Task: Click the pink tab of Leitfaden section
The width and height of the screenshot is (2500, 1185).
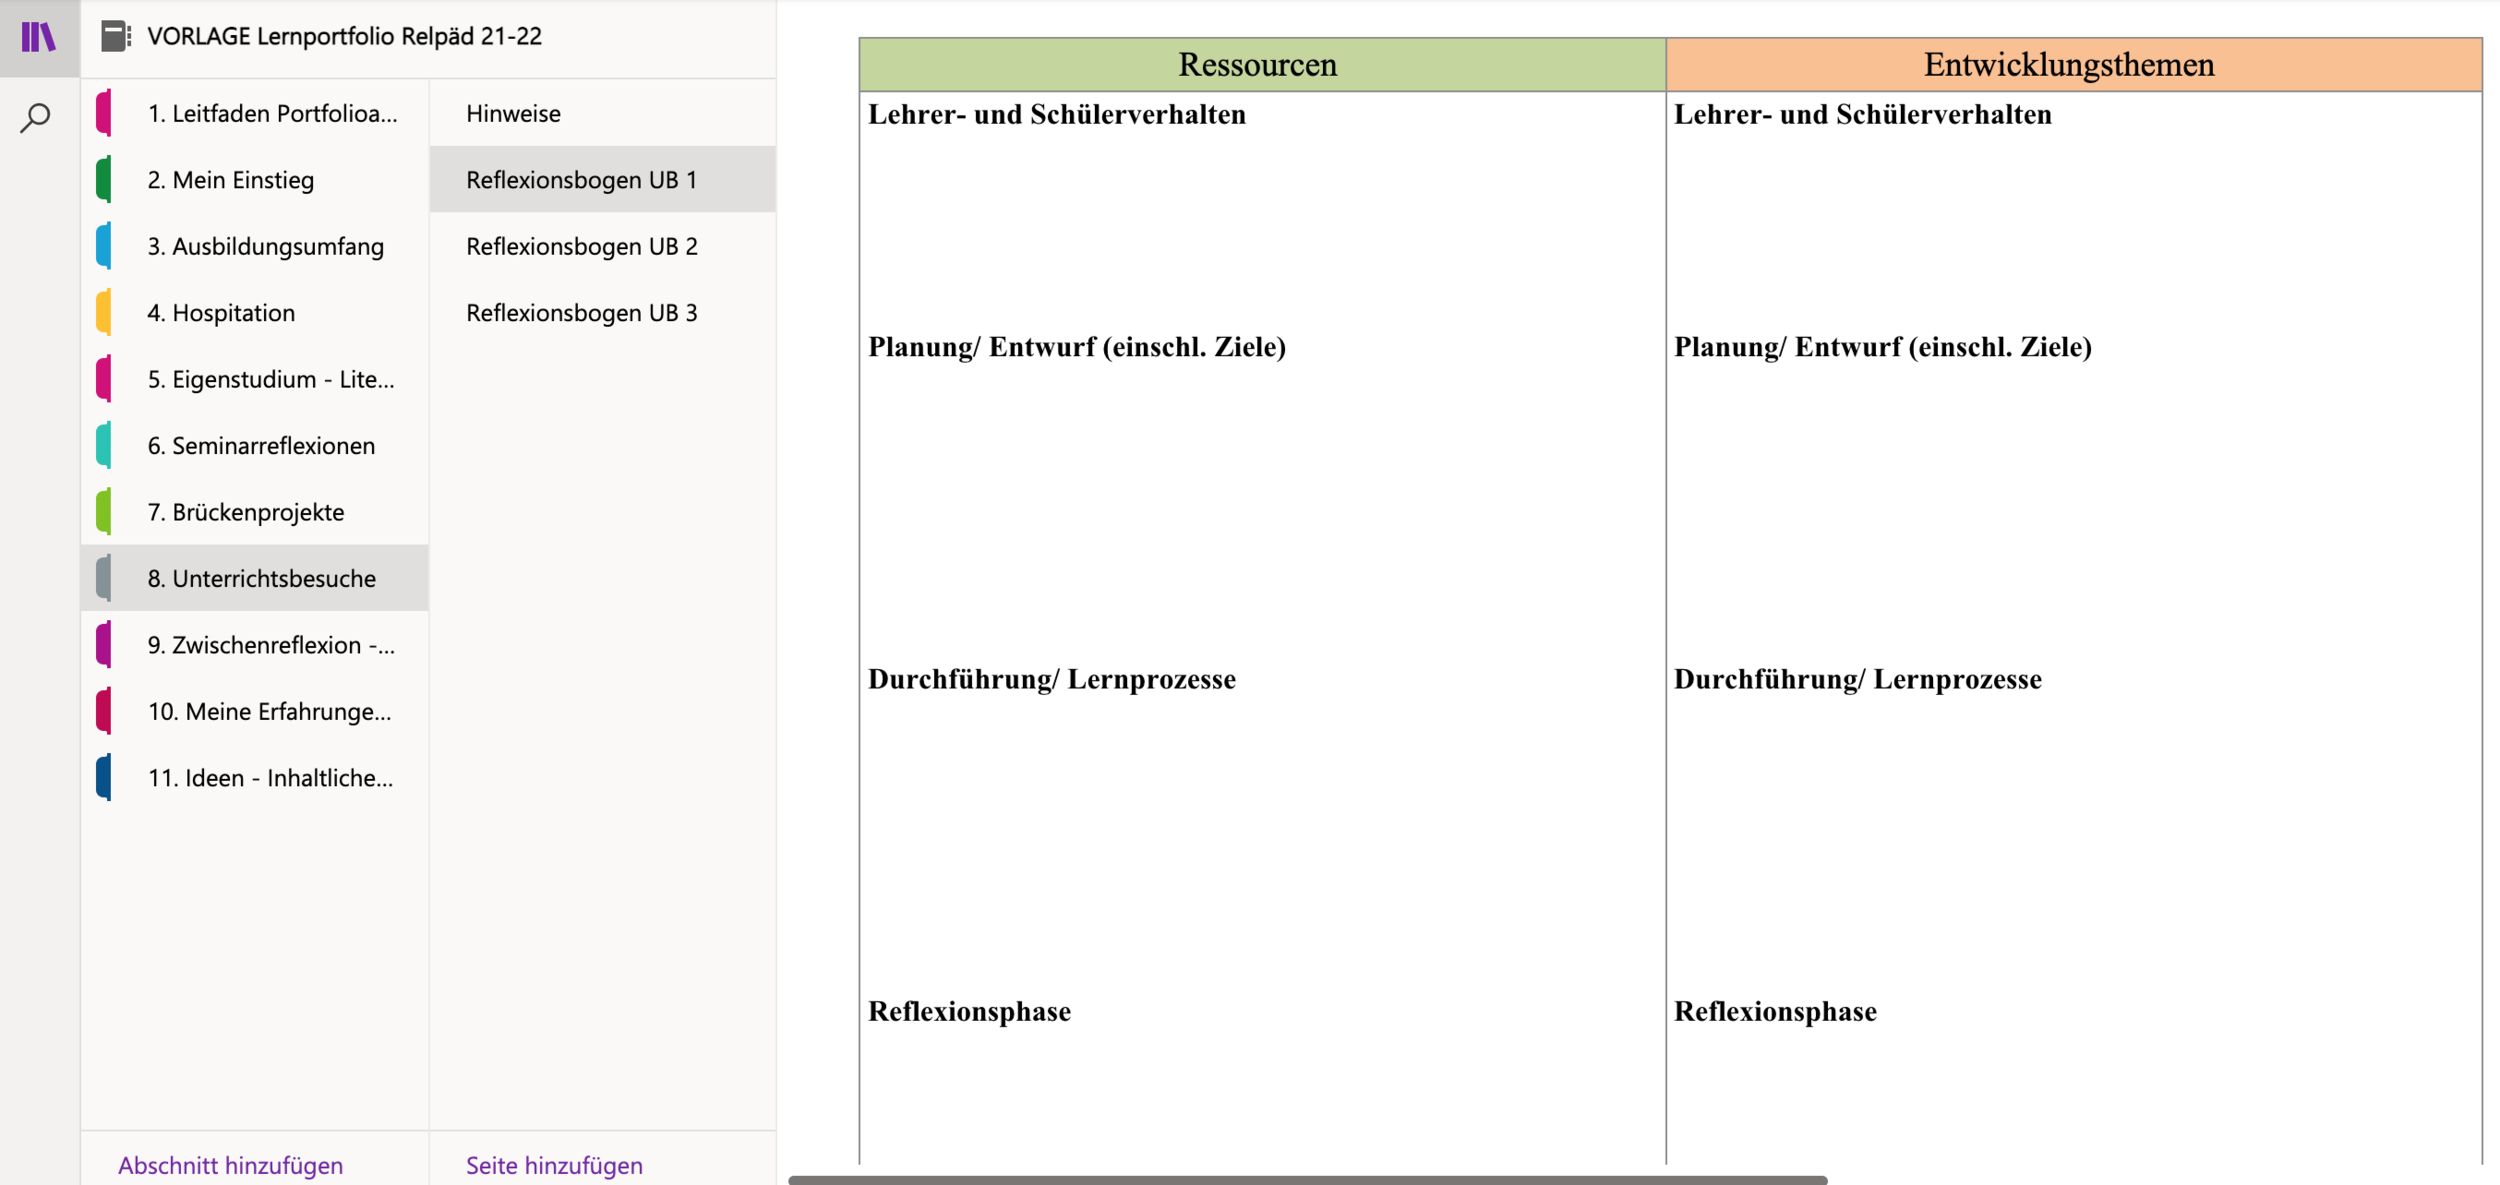Action: pos(104,113)
